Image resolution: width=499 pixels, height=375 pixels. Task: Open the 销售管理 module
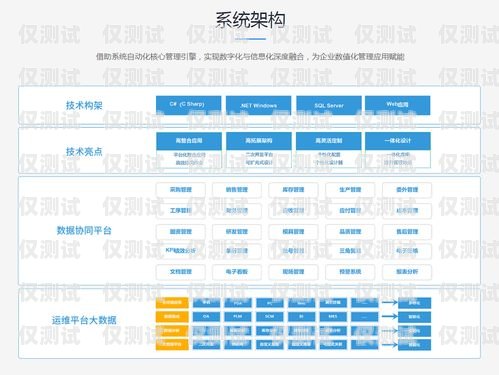click(237, 190)
